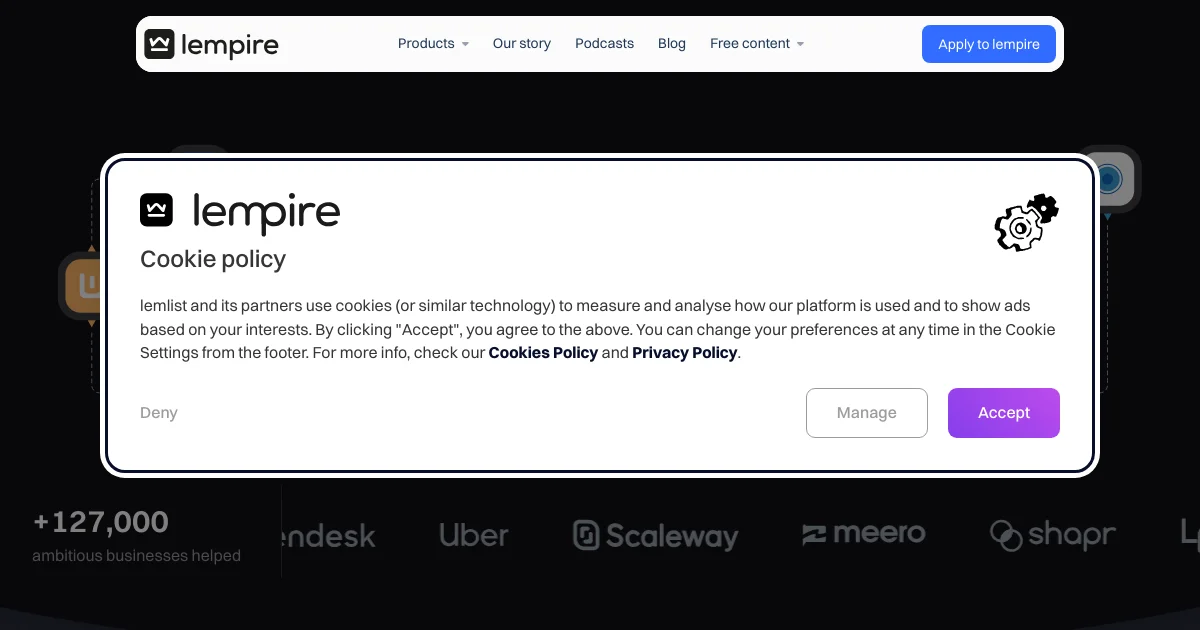Open the Cookies Policy link
This screenshot has width=1200, height=630.
(543, 353)
